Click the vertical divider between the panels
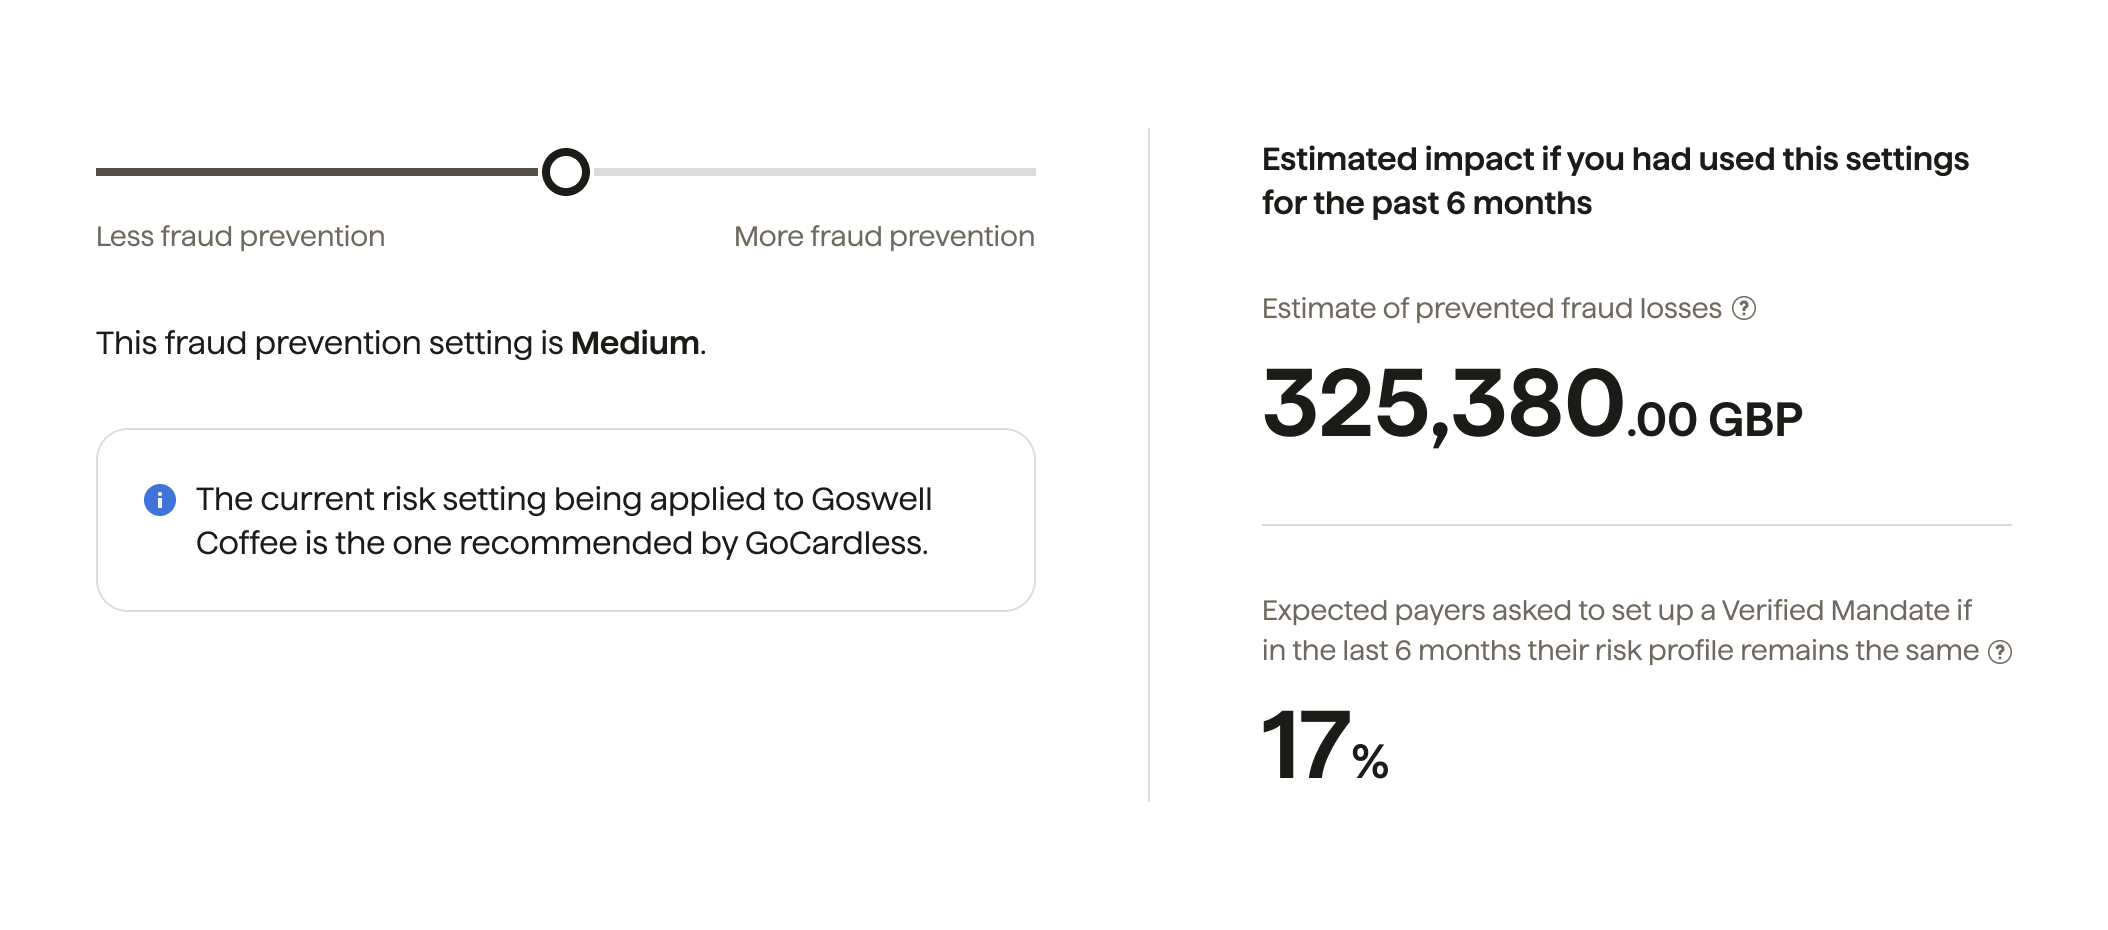The height and width of the screenshot is (930, 2108). (1149, 465)
